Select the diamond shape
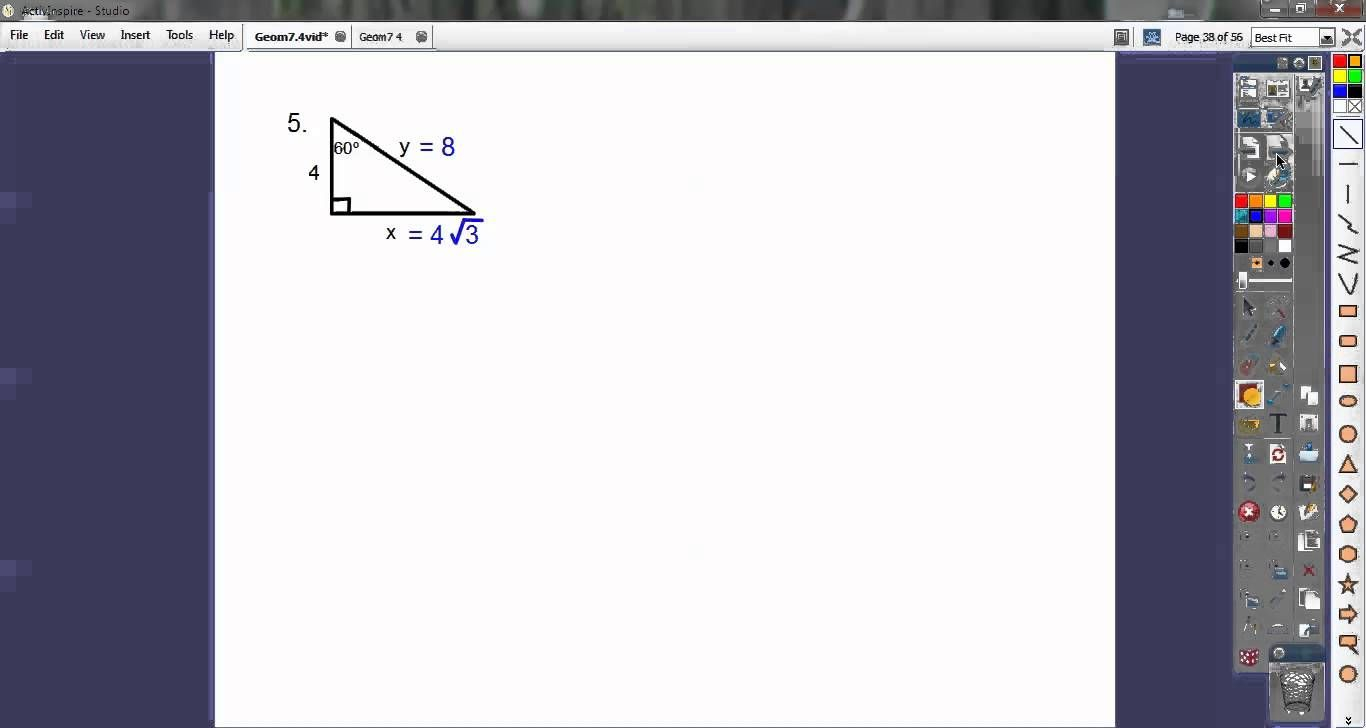 (x=1348, y=494)
